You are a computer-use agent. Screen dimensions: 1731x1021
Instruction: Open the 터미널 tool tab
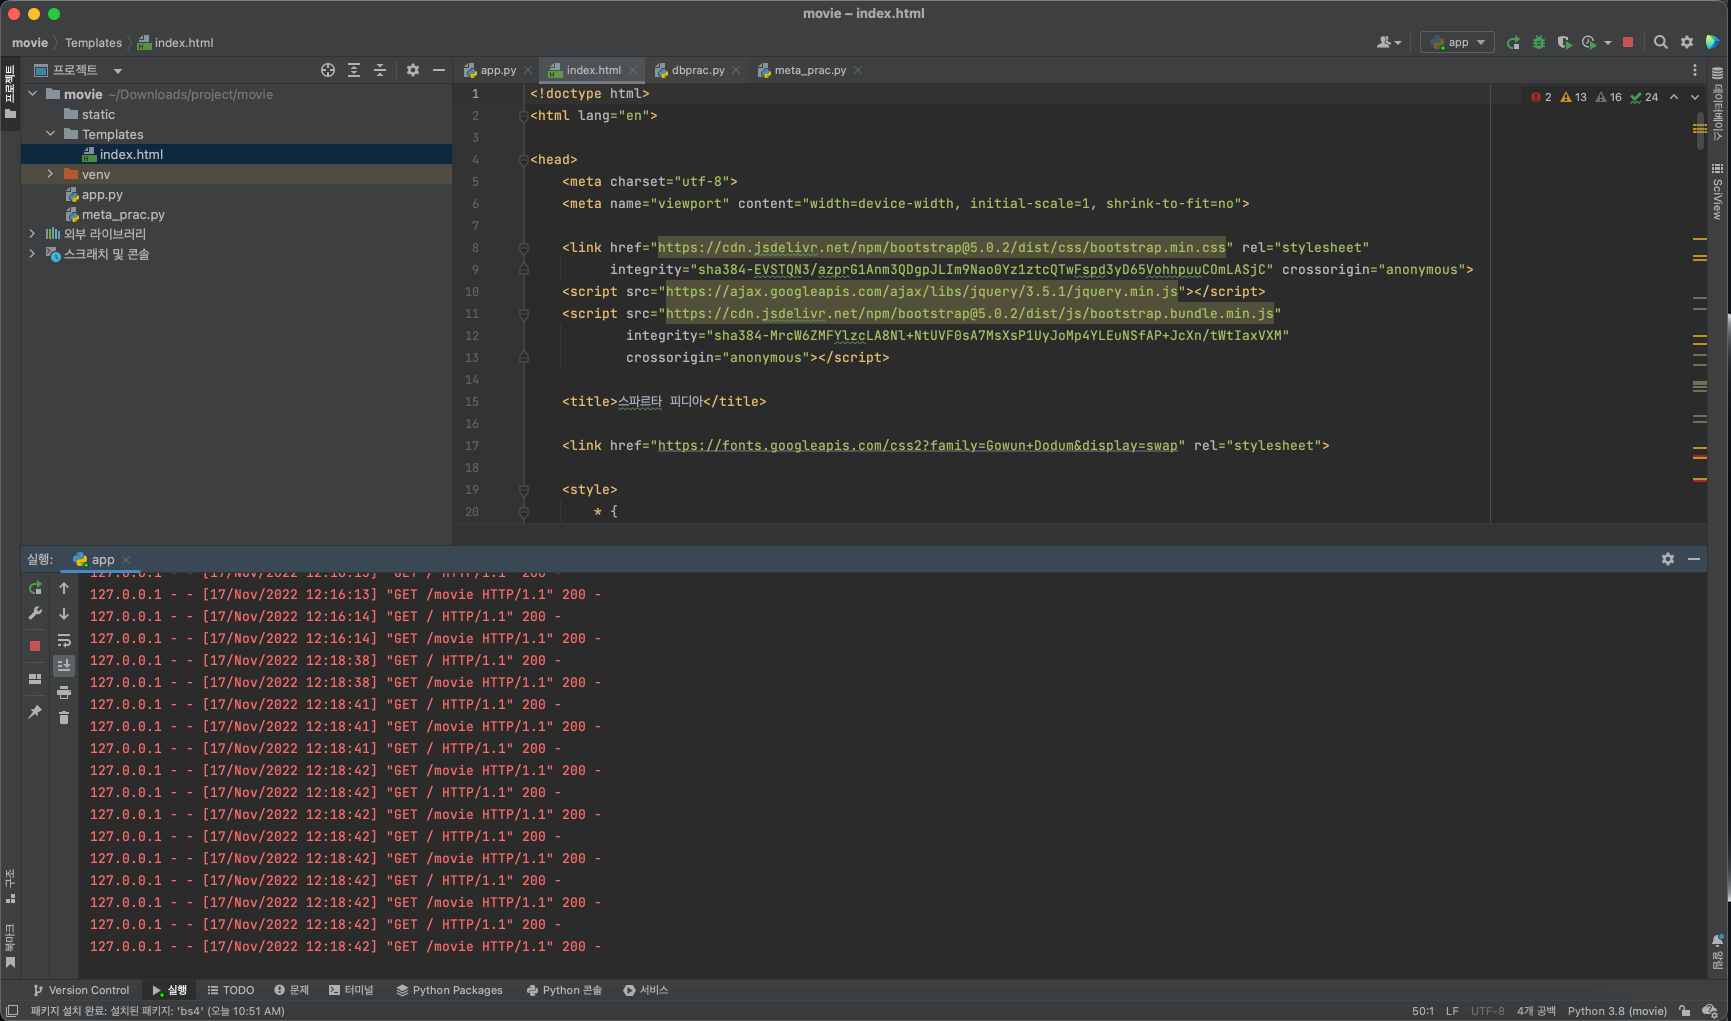351,990
